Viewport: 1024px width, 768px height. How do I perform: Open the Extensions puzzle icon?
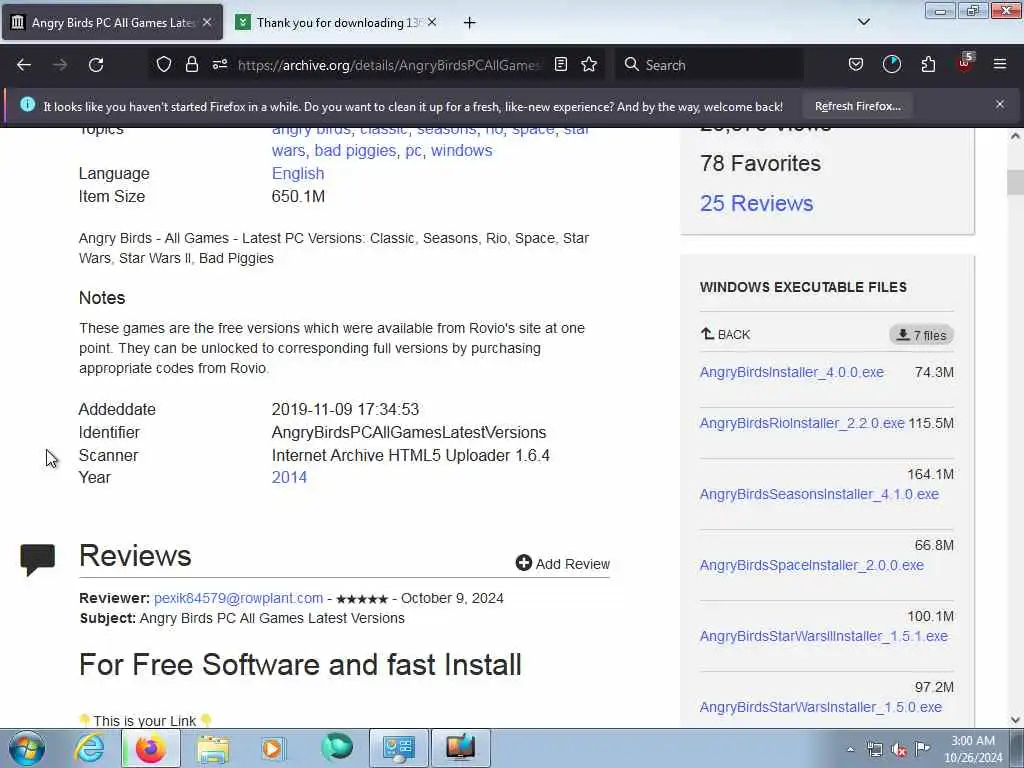(928, 64)
